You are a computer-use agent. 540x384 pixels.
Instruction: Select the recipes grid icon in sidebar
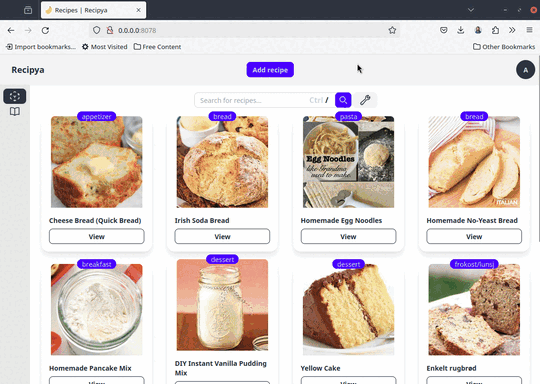(x=15, y=96)
